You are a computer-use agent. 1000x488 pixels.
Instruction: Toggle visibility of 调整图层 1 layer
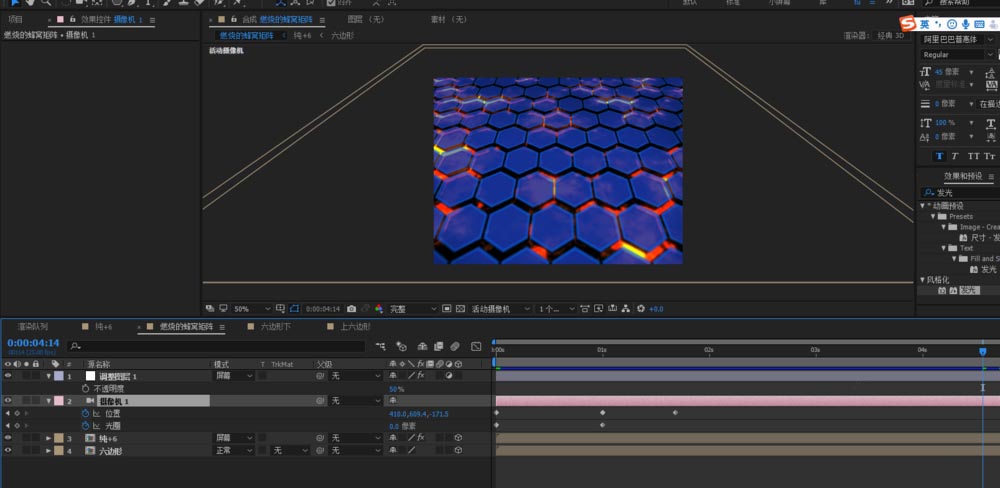pos(8,376)
